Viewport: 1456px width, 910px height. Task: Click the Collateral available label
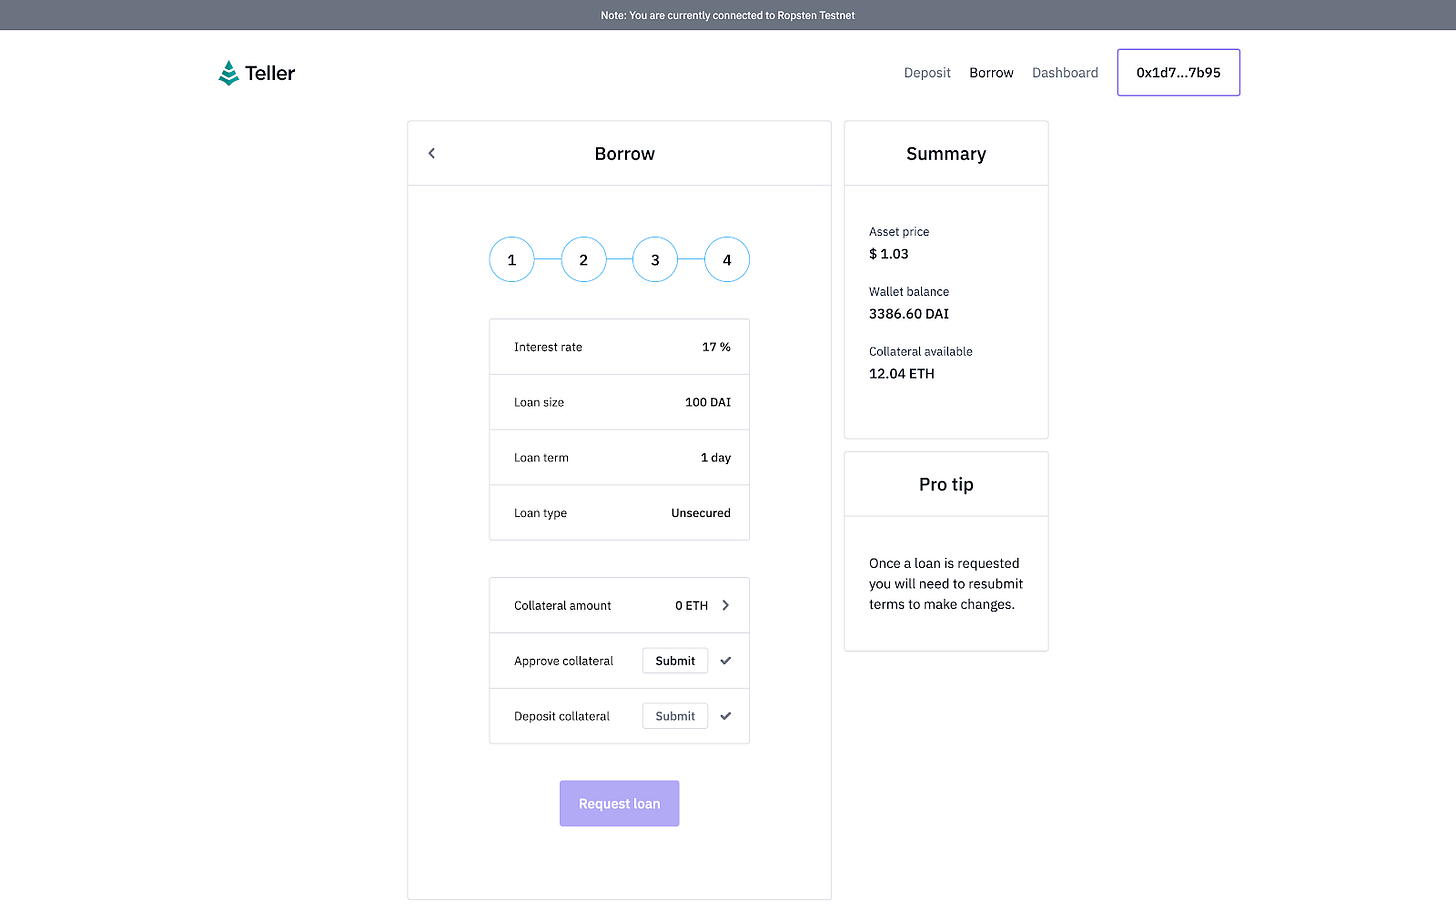[921, 352]
